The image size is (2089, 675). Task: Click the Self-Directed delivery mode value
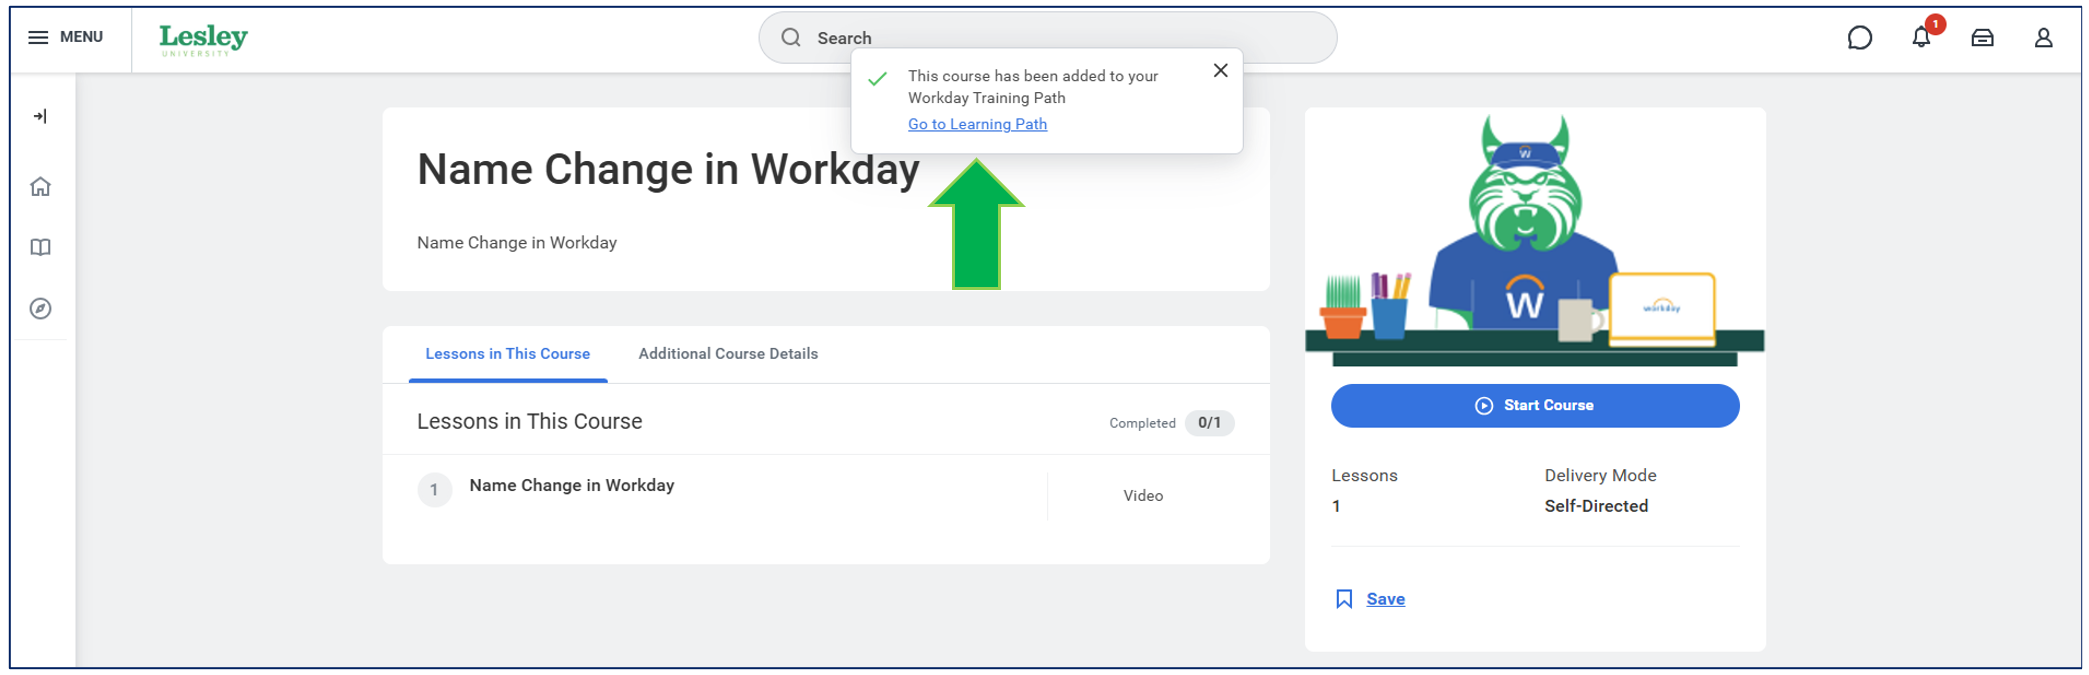1596,506
